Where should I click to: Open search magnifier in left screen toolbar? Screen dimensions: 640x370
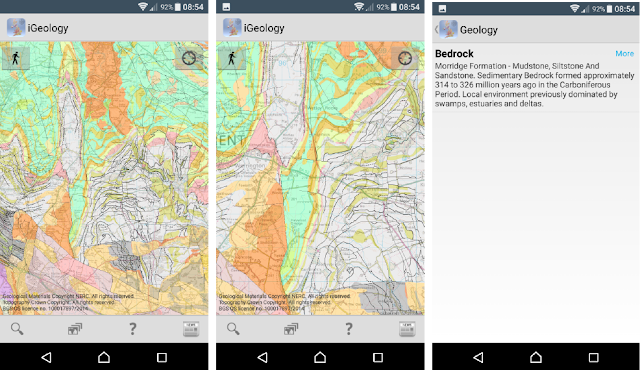click(x=17, y=329)
